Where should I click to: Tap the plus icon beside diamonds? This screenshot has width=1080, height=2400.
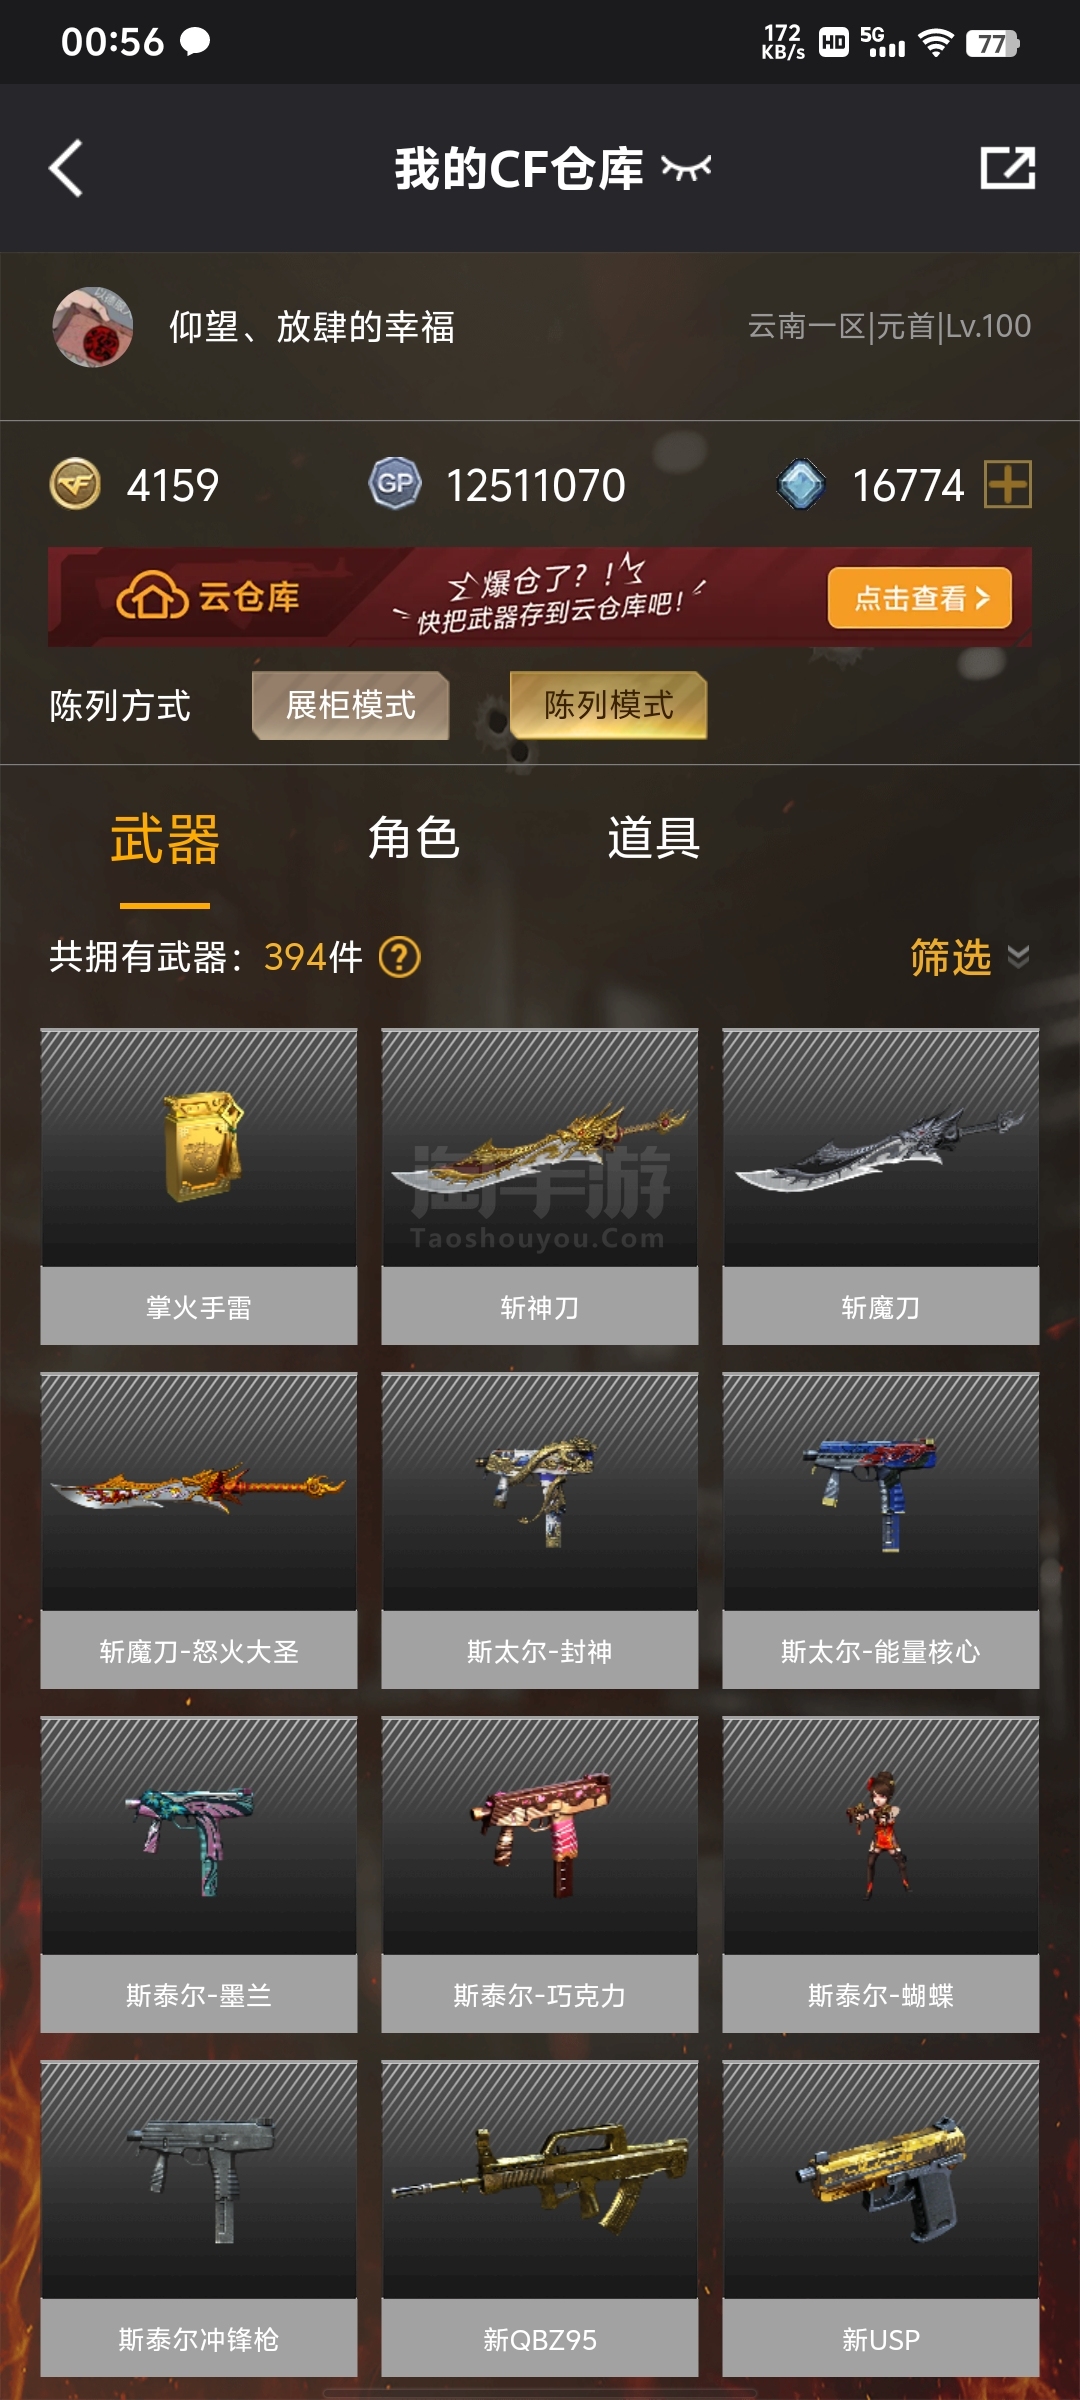1008,485
